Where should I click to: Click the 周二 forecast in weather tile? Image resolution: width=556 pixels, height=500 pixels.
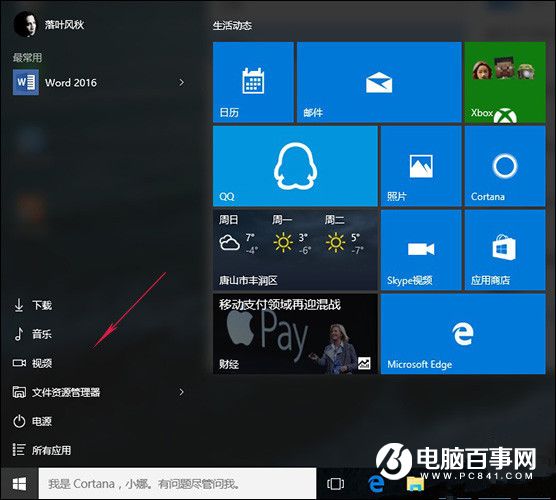[345, 234]
